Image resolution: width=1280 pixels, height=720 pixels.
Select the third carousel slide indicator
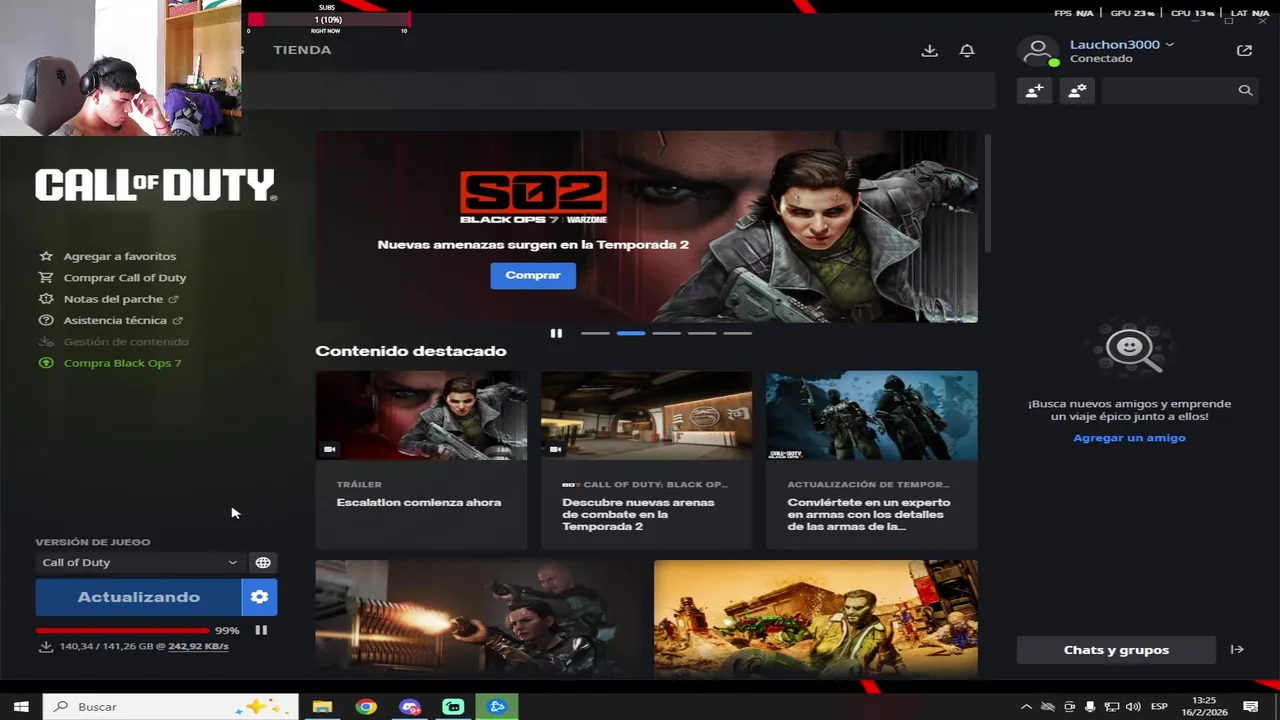coord(666,333)
